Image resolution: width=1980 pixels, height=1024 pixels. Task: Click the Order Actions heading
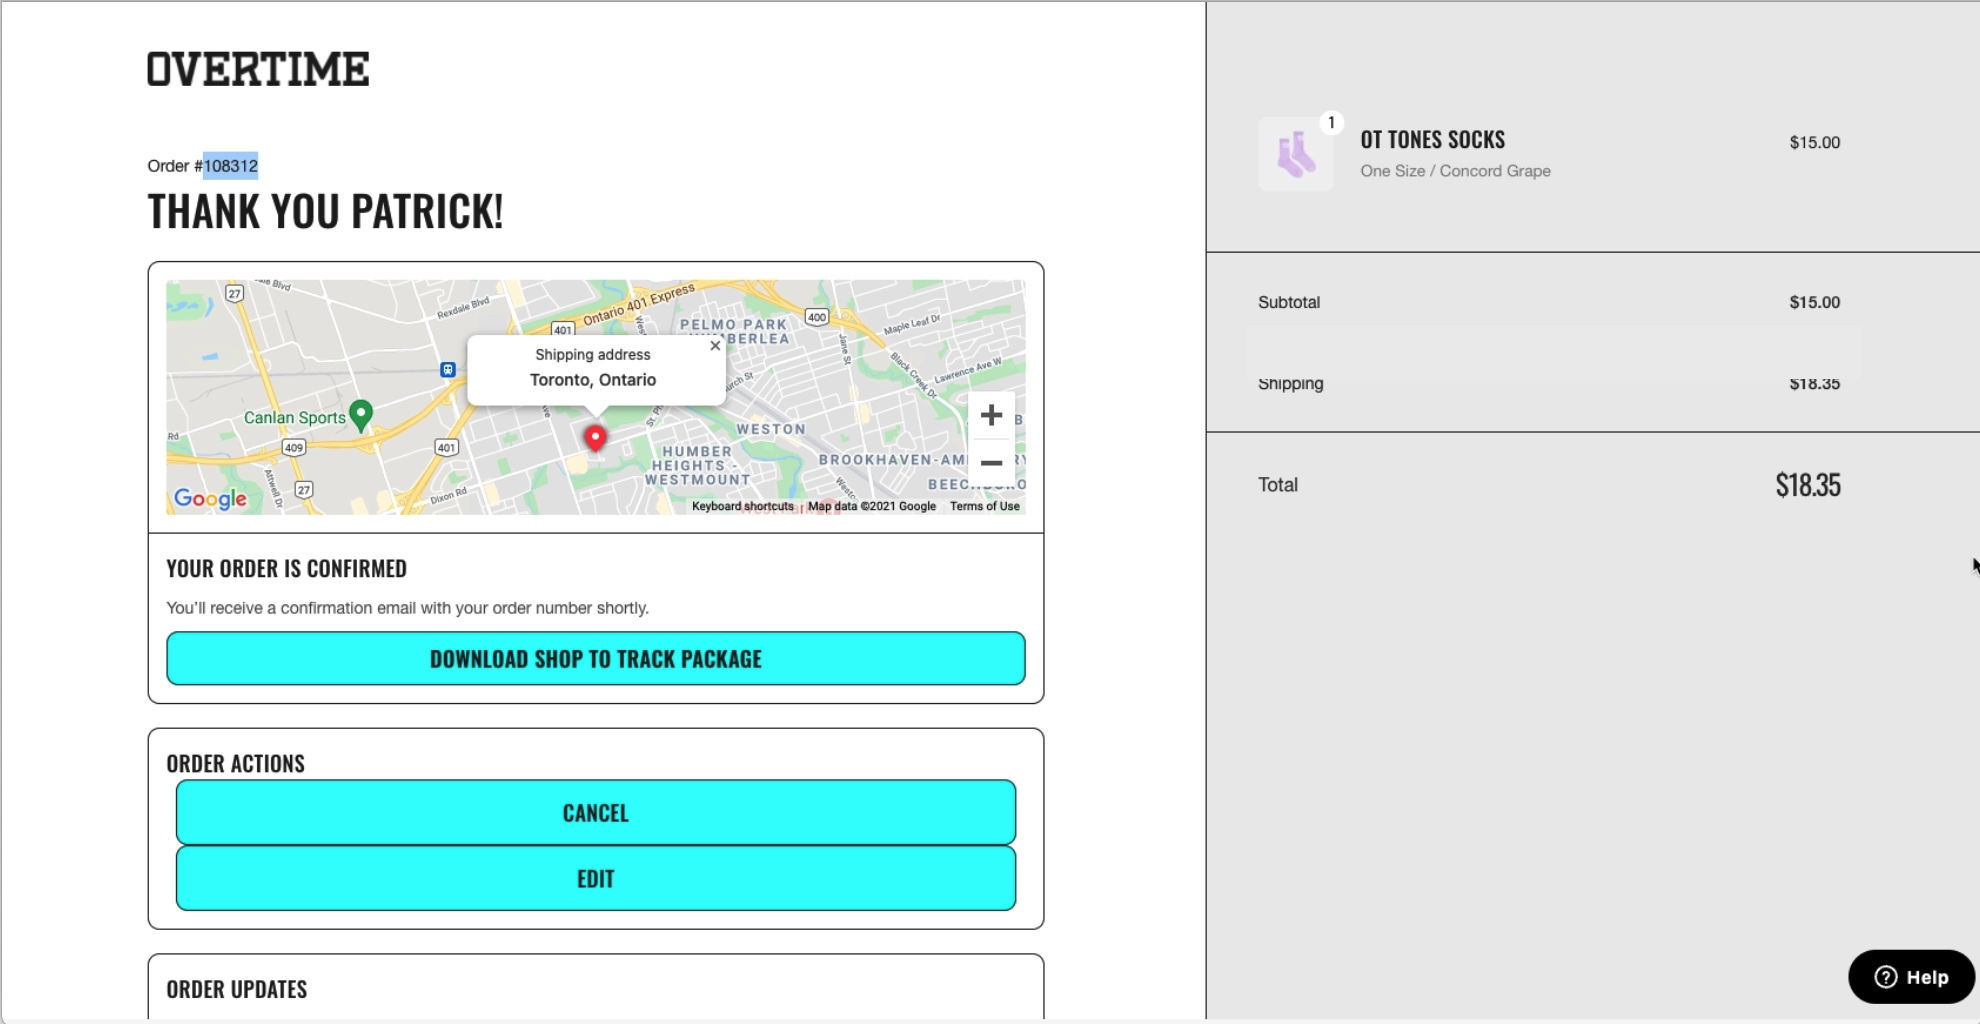tap(235, 764)
